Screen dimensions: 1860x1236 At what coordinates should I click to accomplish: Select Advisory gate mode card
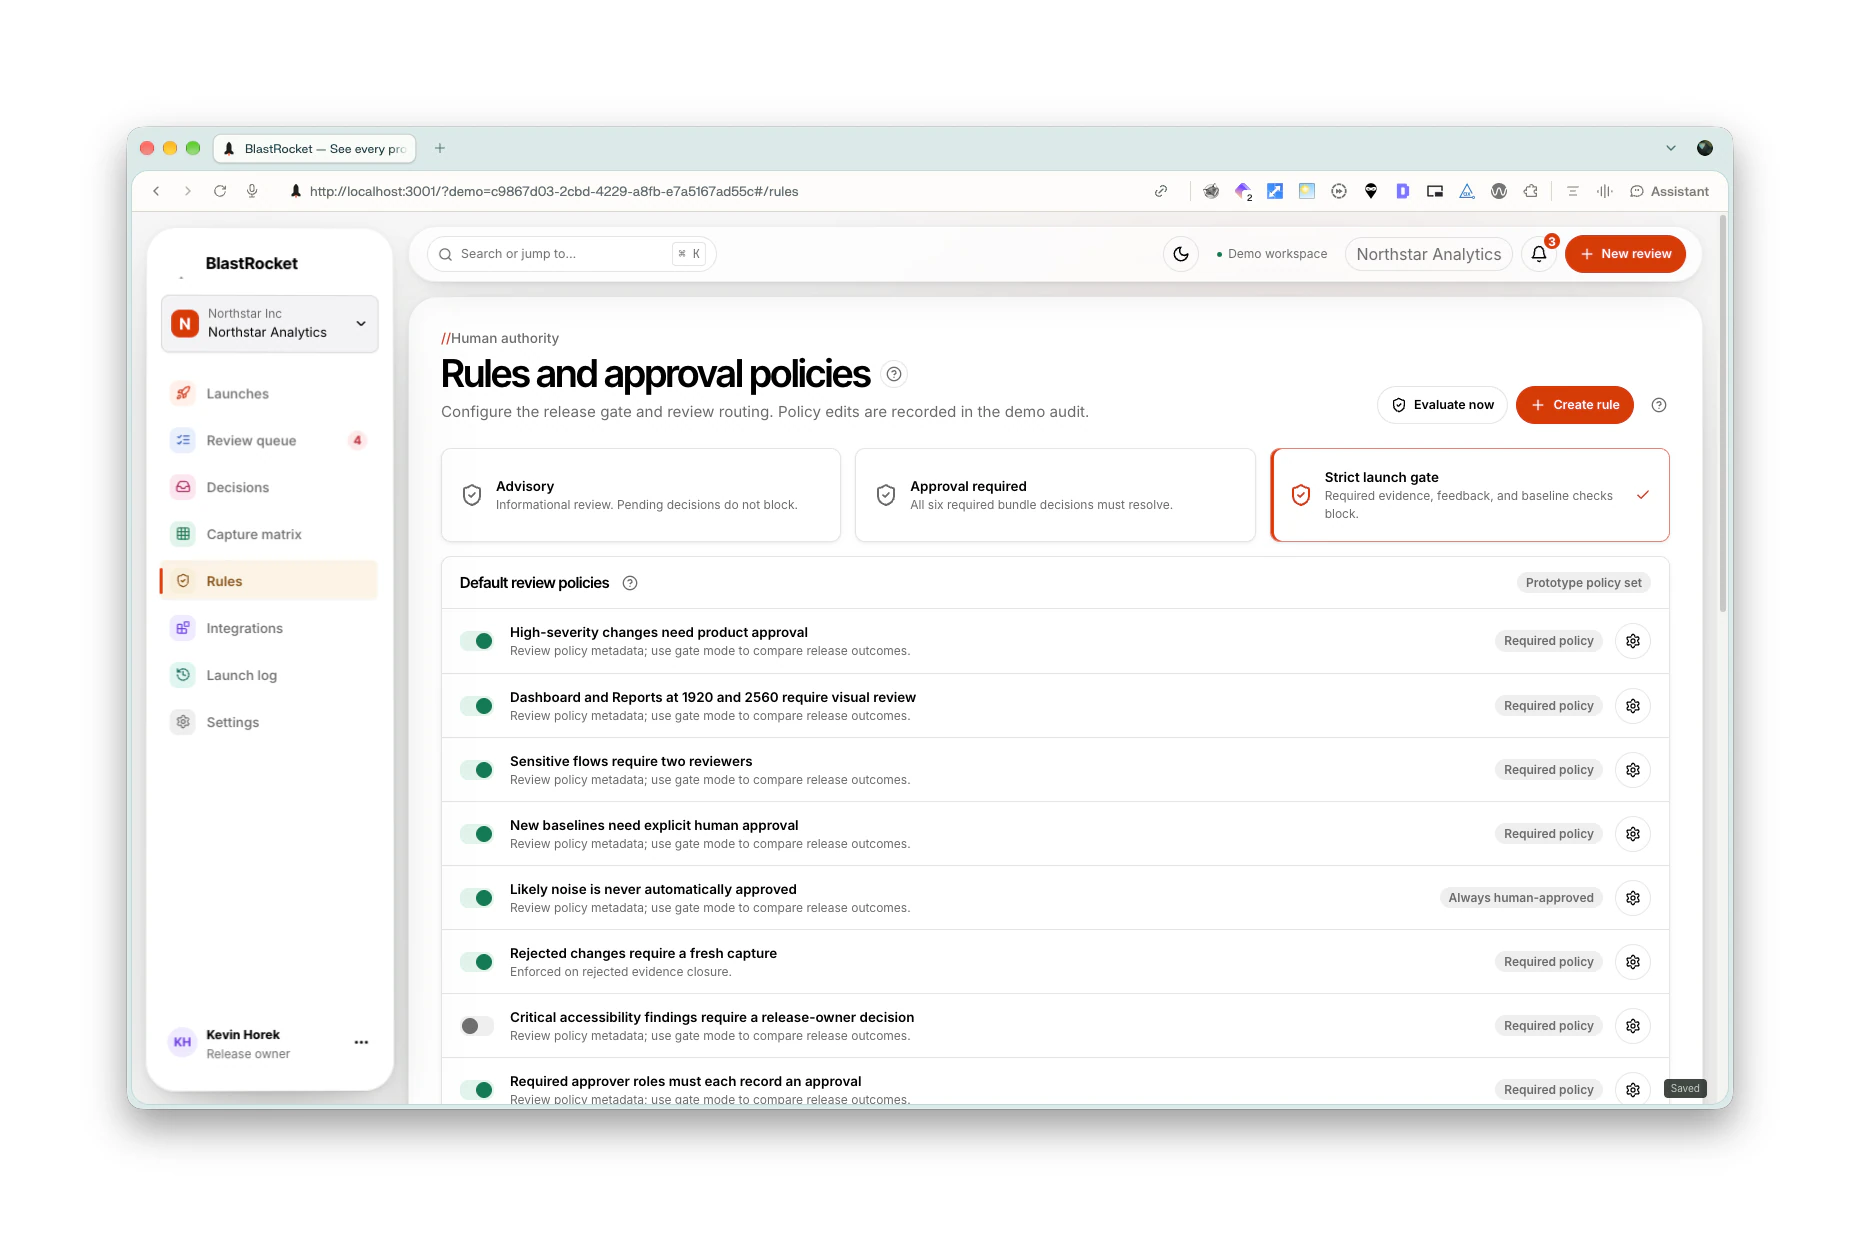point(641,495)
